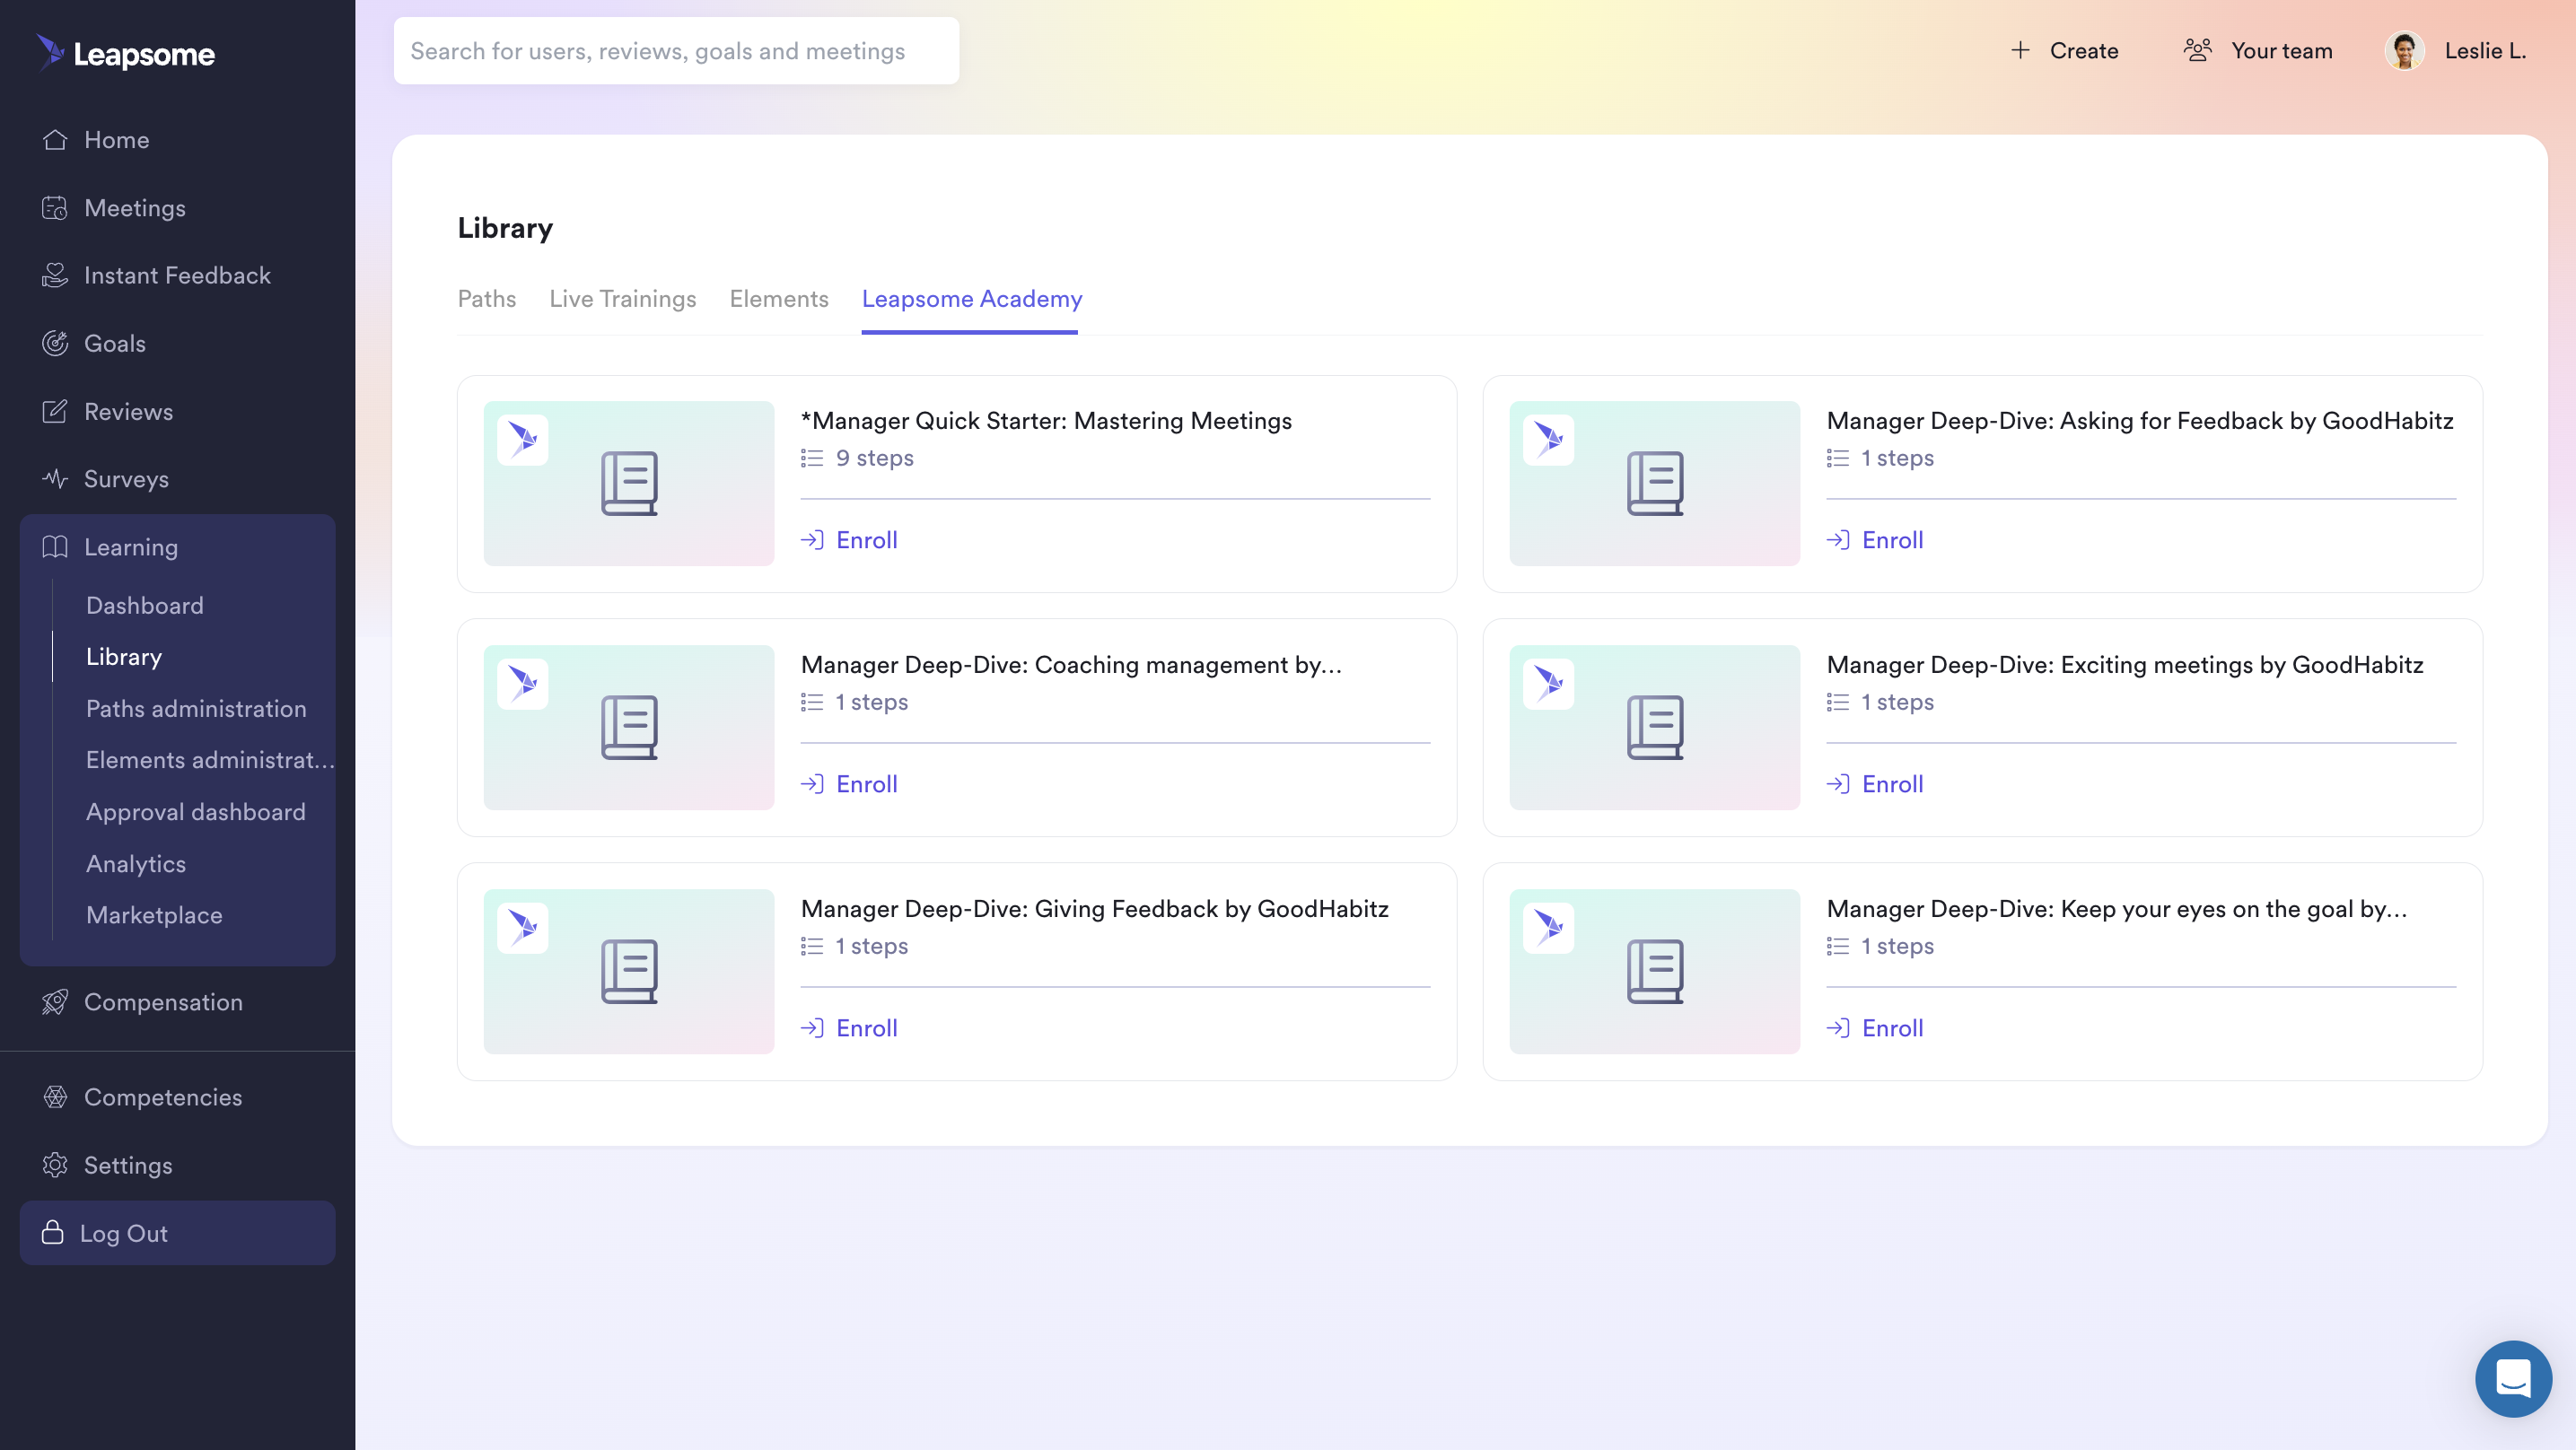Click the Competencies icon
The width and height of the screenshot is (2576, 1450).
tap(55, 1097)
